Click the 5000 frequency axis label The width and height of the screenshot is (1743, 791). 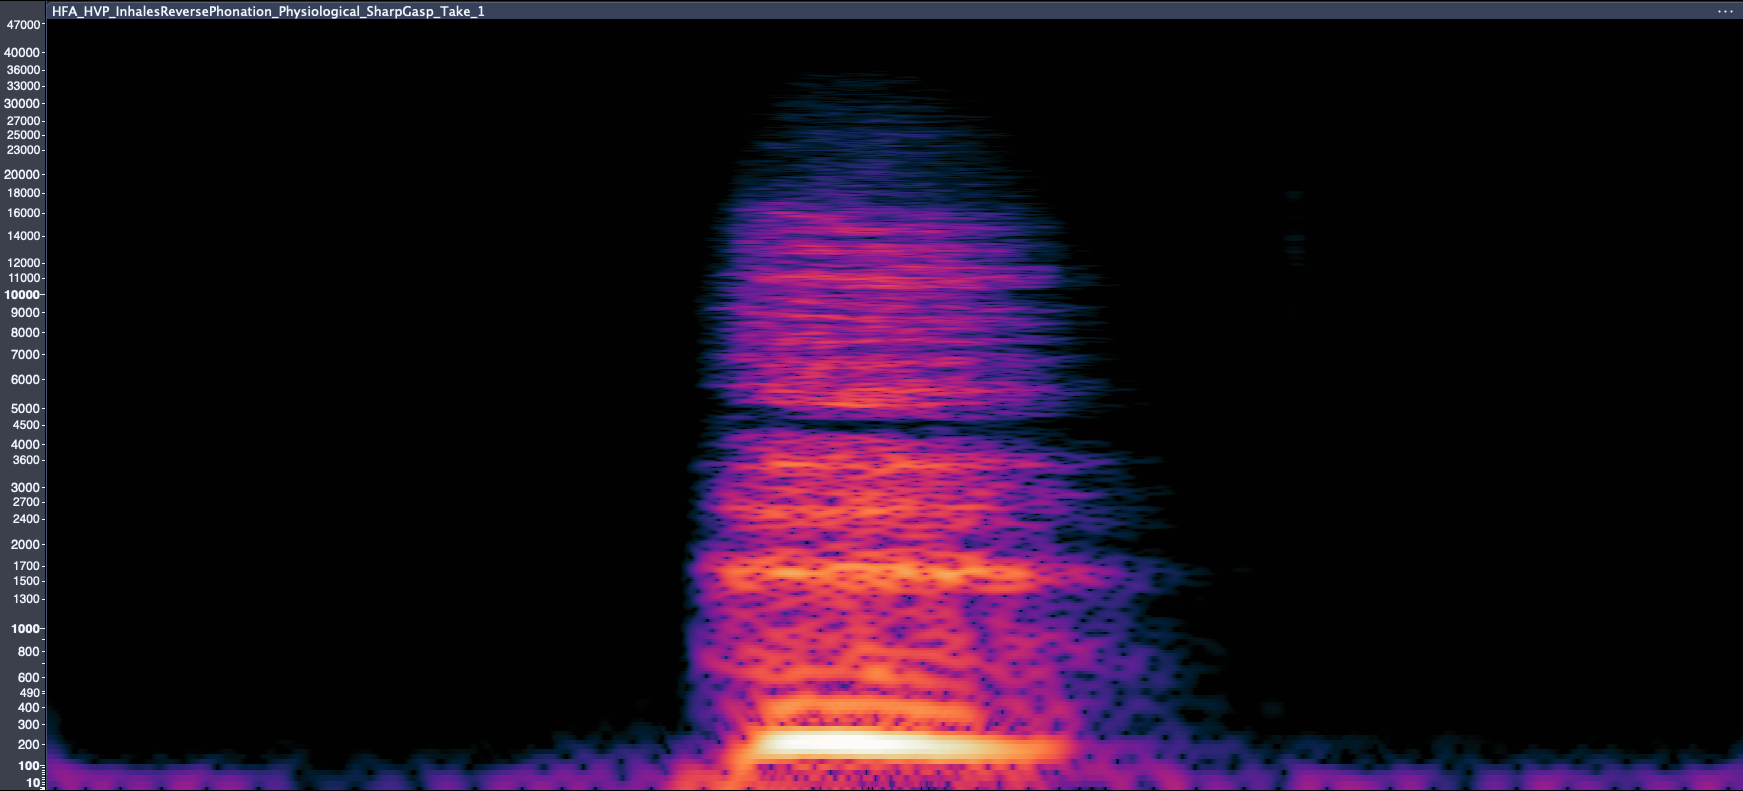click(26, 409)
